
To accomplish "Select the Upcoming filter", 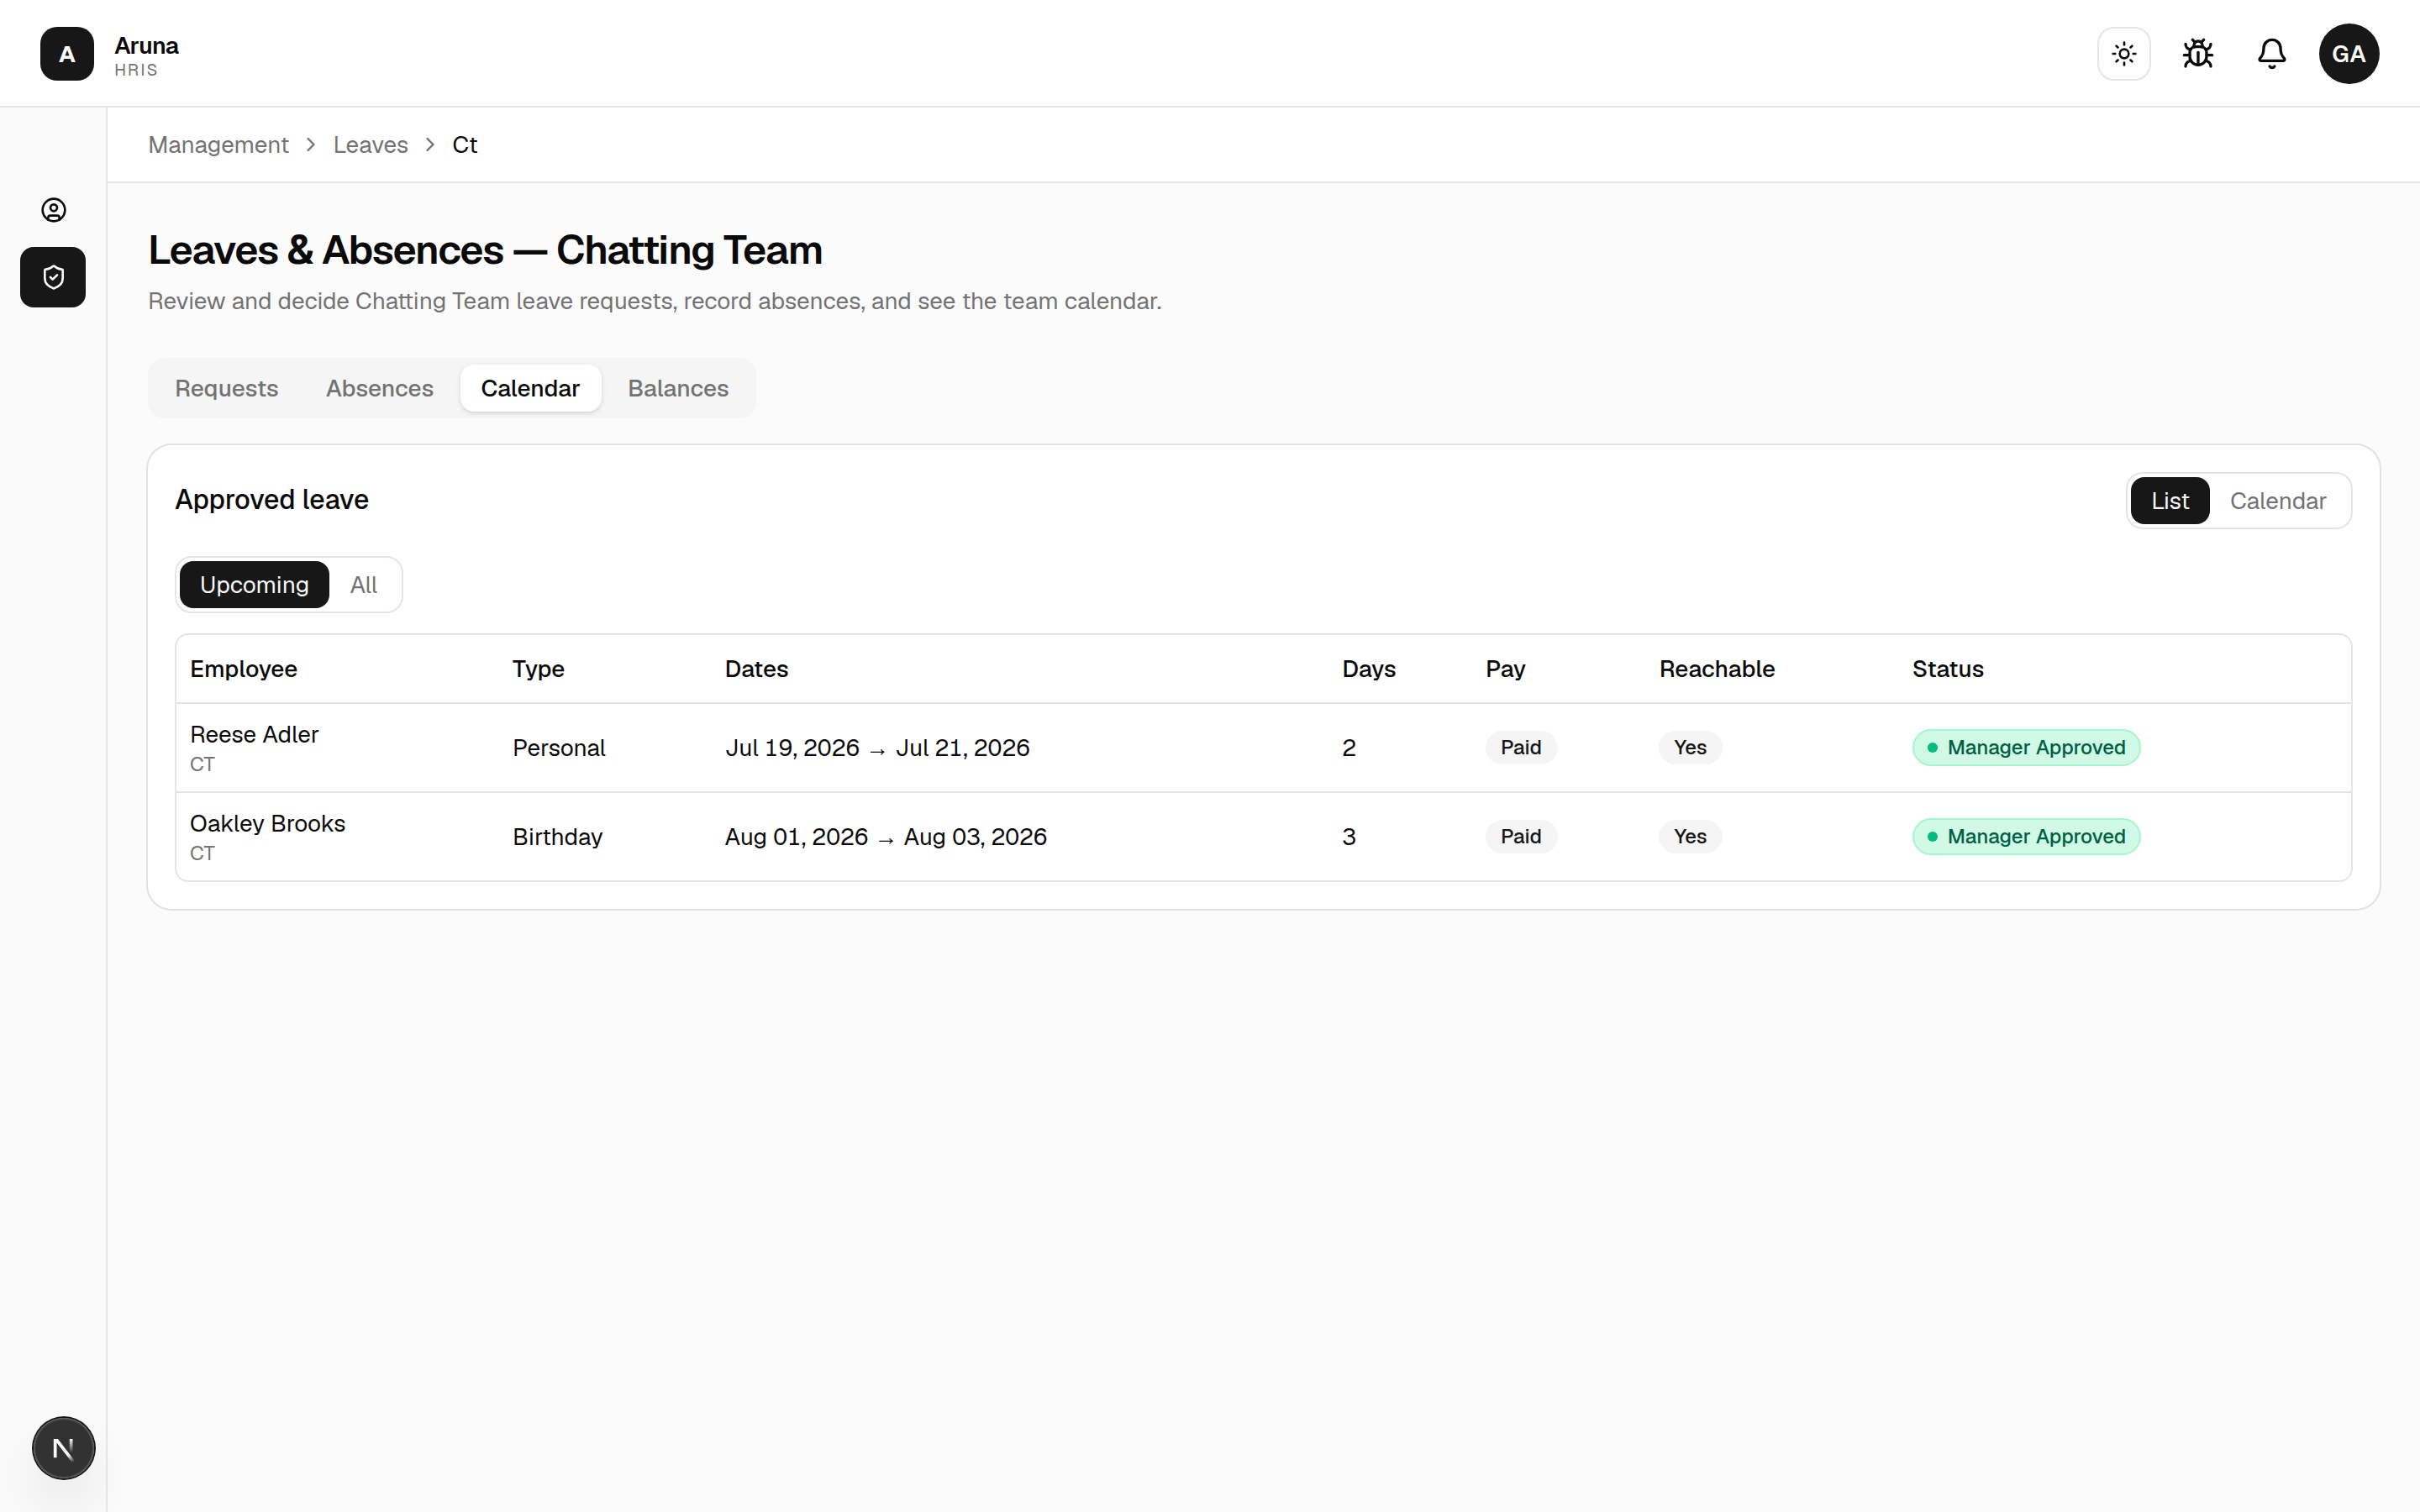I will coord(254,585).
